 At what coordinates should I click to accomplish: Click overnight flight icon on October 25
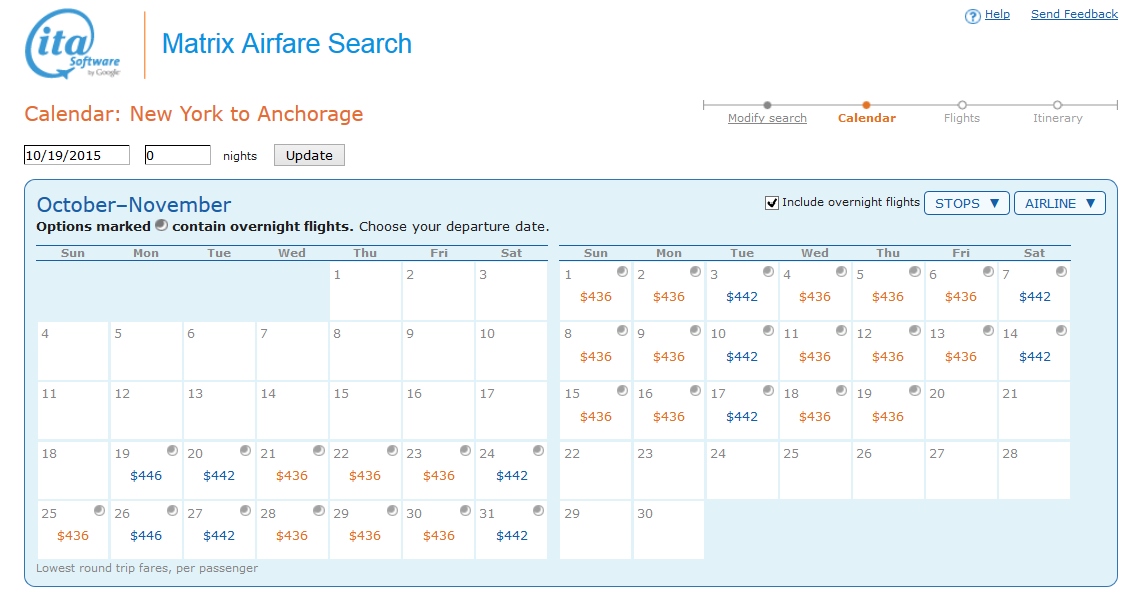tap(99, 511)
